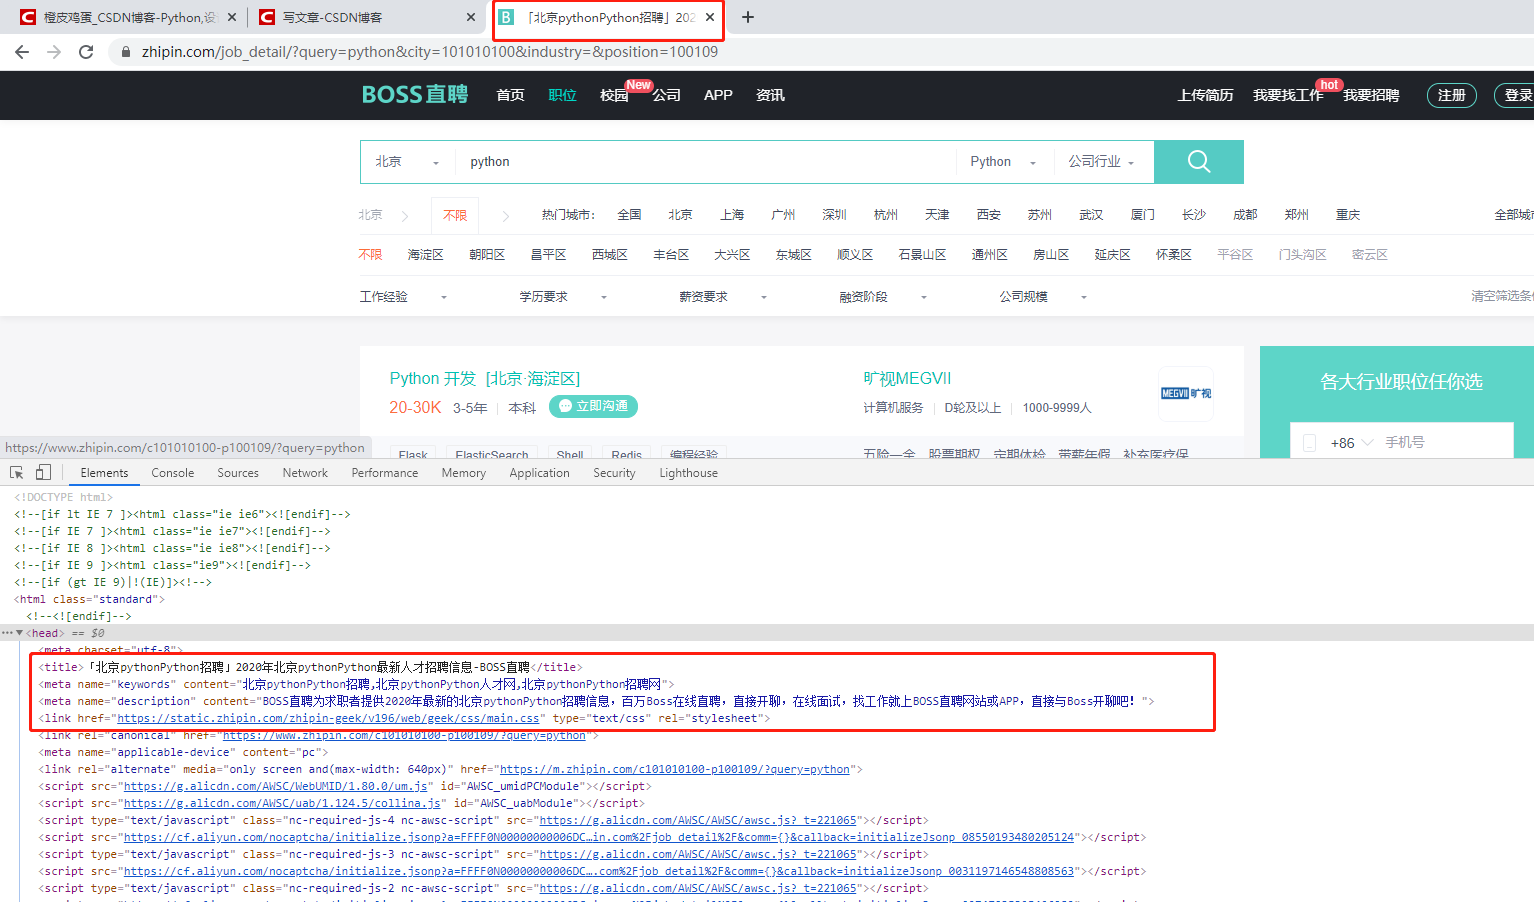Collapse the head element triangle in DevTools
Image resolution: width=1534 pixels, height=902 pixels.
pyautogui.click(x=20, y=633)
